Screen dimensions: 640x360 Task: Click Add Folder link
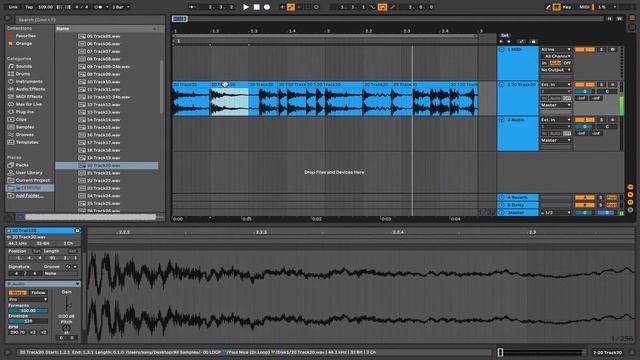click(29, 196)
